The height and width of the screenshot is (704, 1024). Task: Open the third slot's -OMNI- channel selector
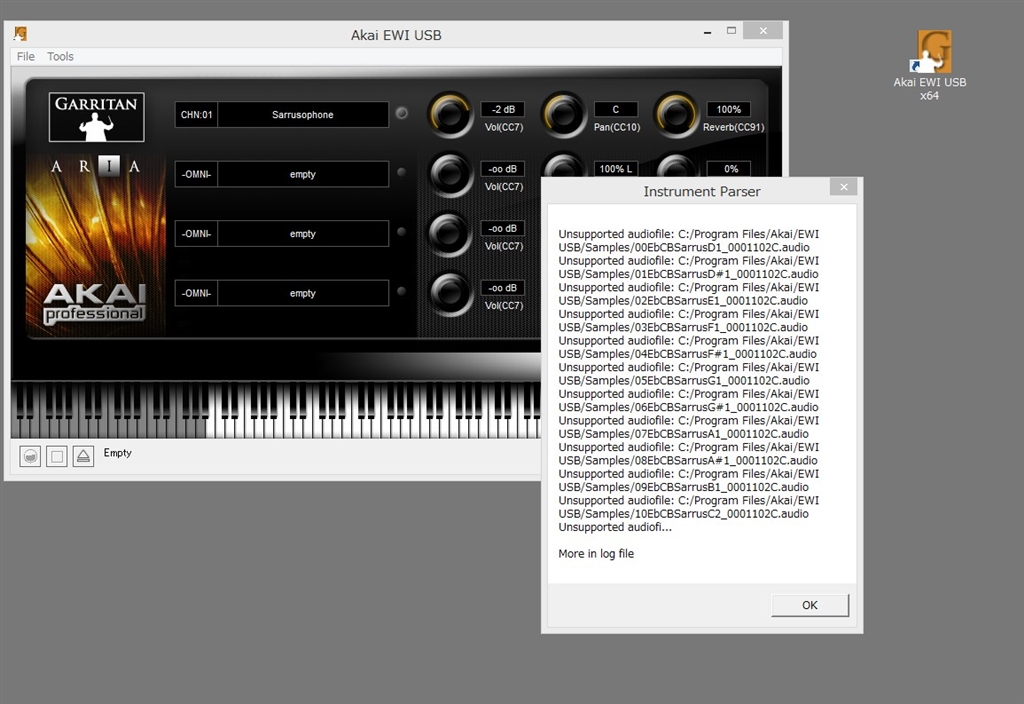tap(197, 234)
